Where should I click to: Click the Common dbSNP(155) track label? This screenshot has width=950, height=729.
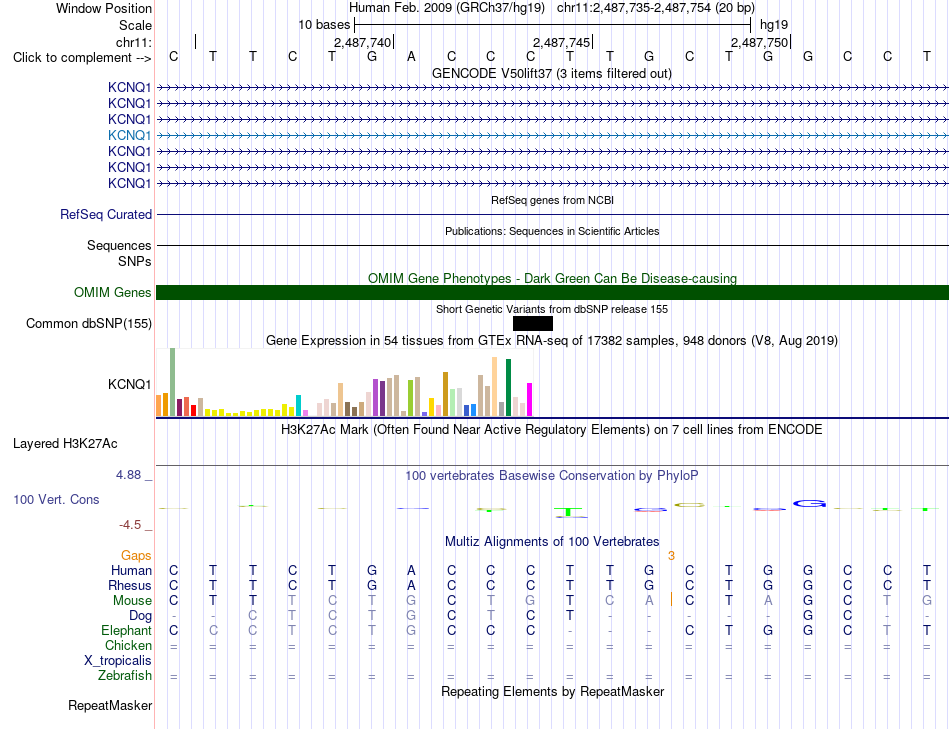click(x=89, y=324)
